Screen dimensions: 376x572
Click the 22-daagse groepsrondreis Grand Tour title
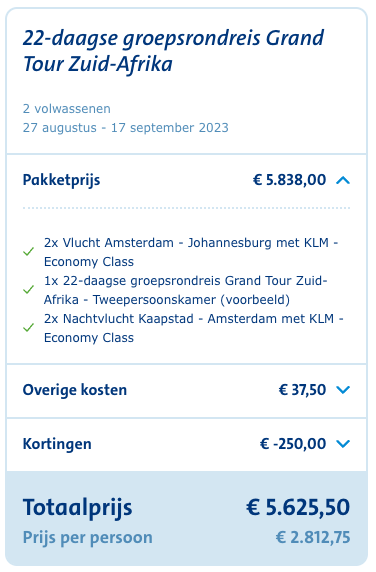173,51
